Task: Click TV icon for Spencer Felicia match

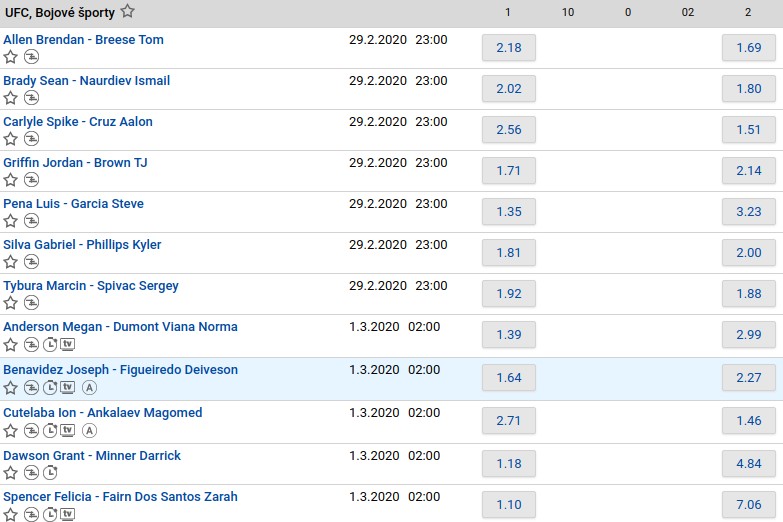Action: point(68,515)
